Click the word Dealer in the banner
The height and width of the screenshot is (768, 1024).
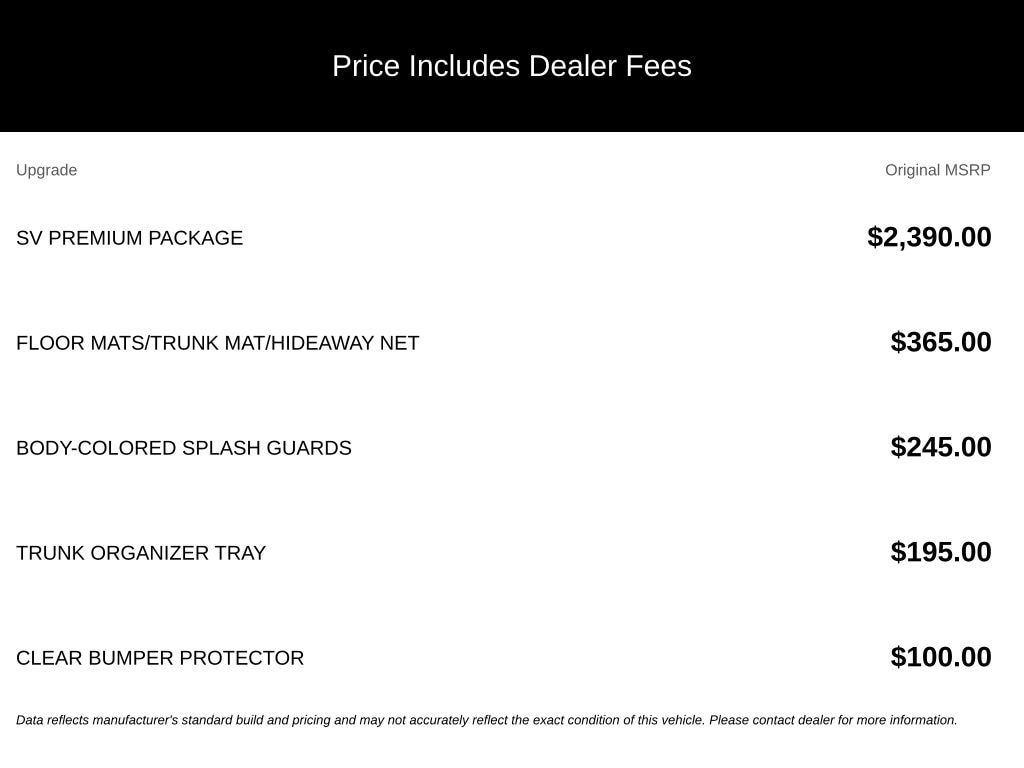[572, 66]
